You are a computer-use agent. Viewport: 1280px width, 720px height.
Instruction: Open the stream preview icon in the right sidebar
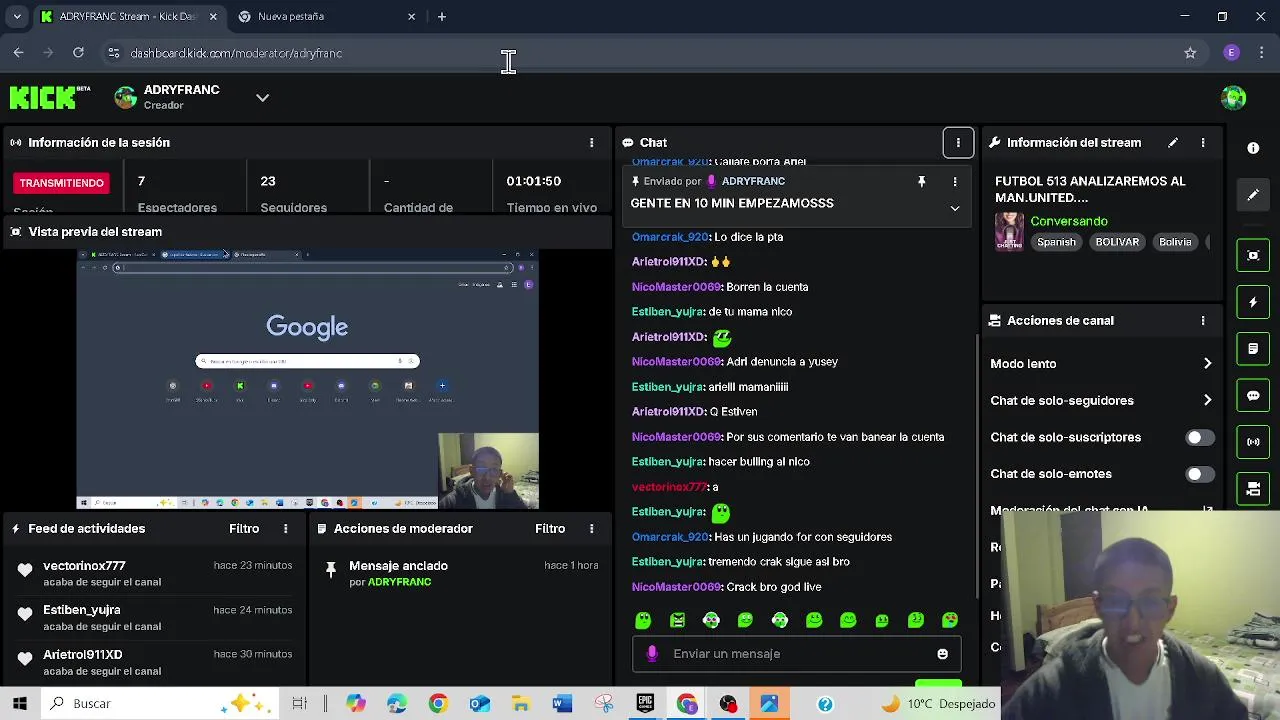(x=1253, y=255)
